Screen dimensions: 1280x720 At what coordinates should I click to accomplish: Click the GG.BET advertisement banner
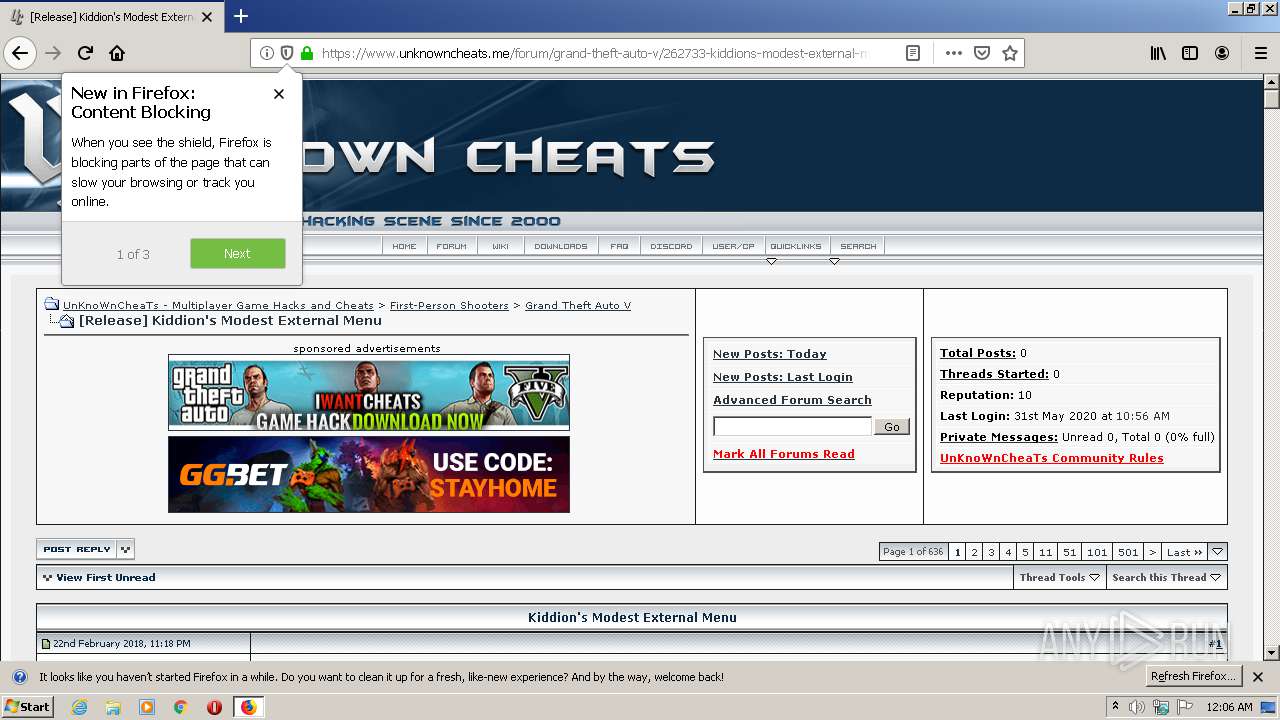click(369, 474)
